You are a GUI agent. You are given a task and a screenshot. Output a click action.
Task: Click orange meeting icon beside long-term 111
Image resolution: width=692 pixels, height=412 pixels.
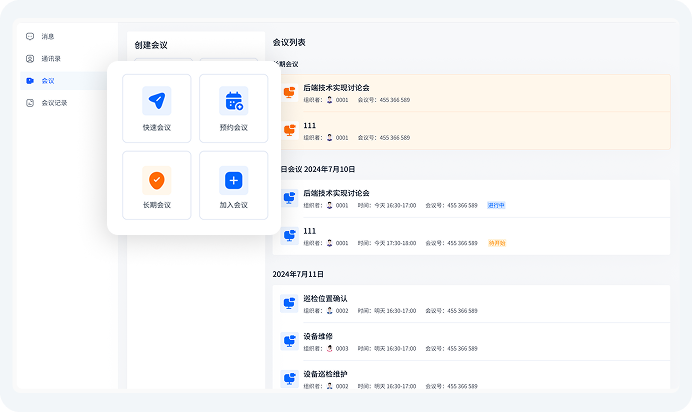290,131
